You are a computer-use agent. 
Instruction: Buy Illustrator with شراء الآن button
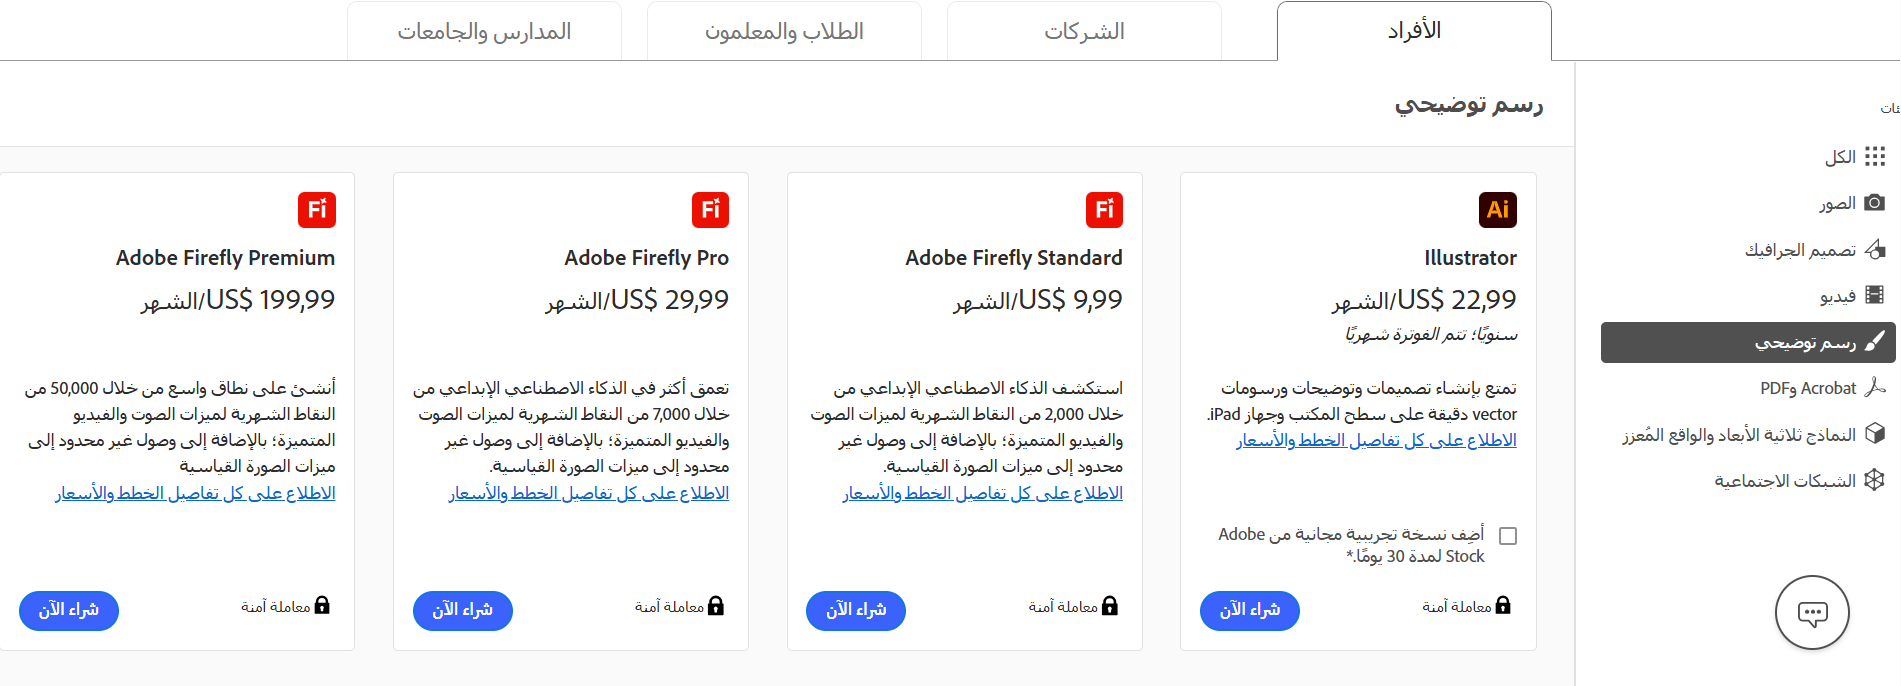coord(1249,610)
